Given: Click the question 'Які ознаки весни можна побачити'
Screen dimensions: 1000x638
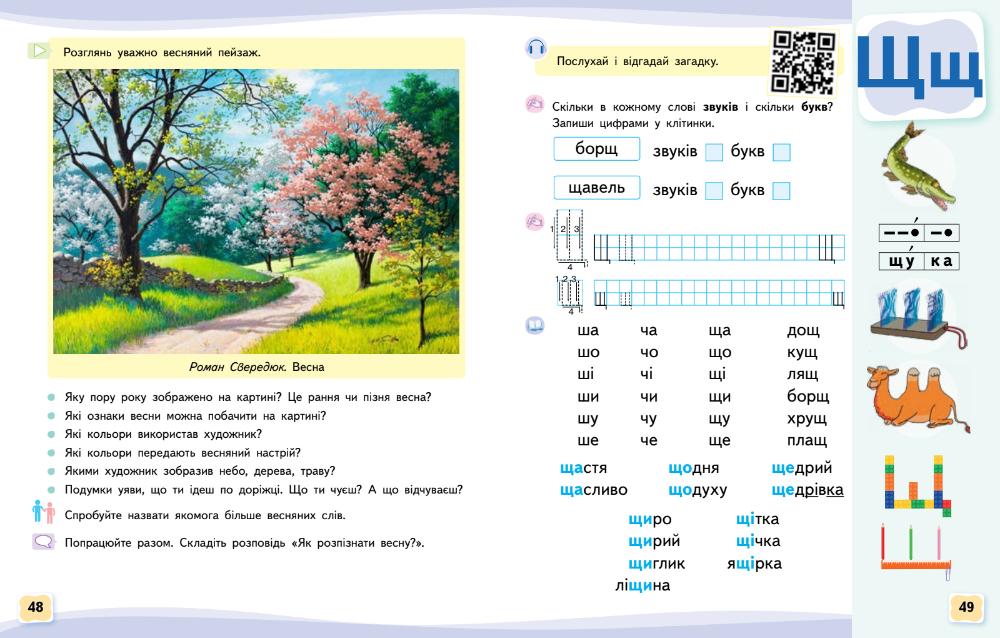Looking at the screenshot, I should tap(195, 416).
